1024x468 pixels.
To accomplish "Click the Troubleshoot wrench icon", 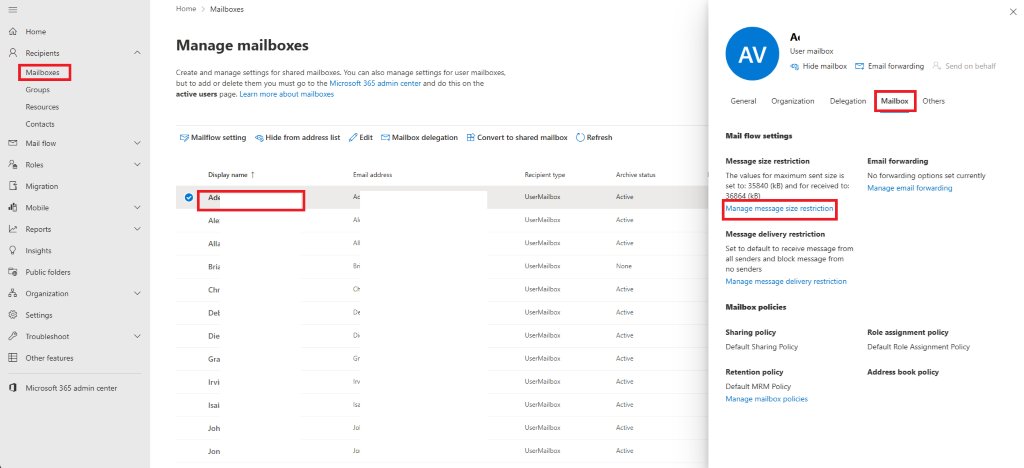I will point(12,336).
